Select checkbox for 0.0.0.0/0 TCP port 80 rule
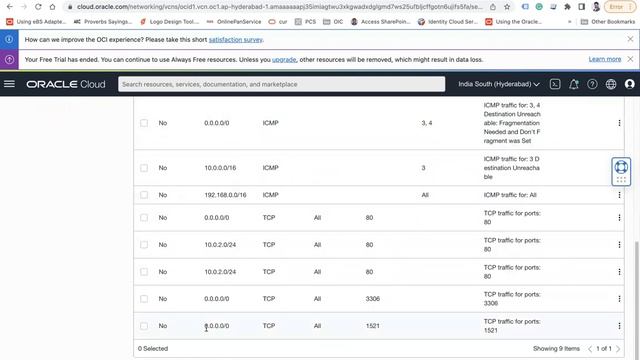The width and height of the screenshot is (640, 360). point(144,218)
